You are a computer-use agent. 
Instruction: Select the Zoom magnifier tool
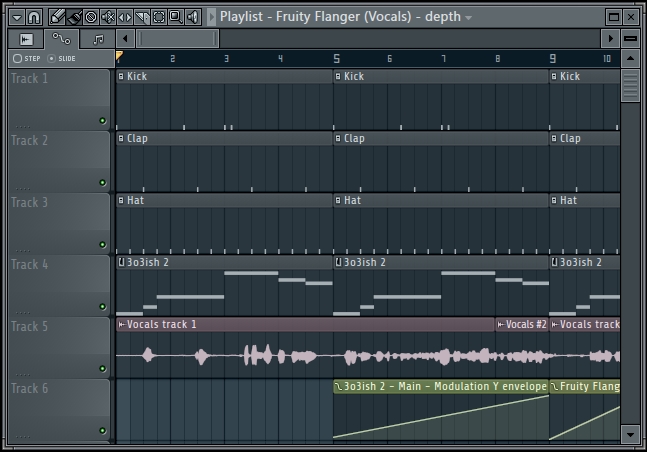click(176, 17)
